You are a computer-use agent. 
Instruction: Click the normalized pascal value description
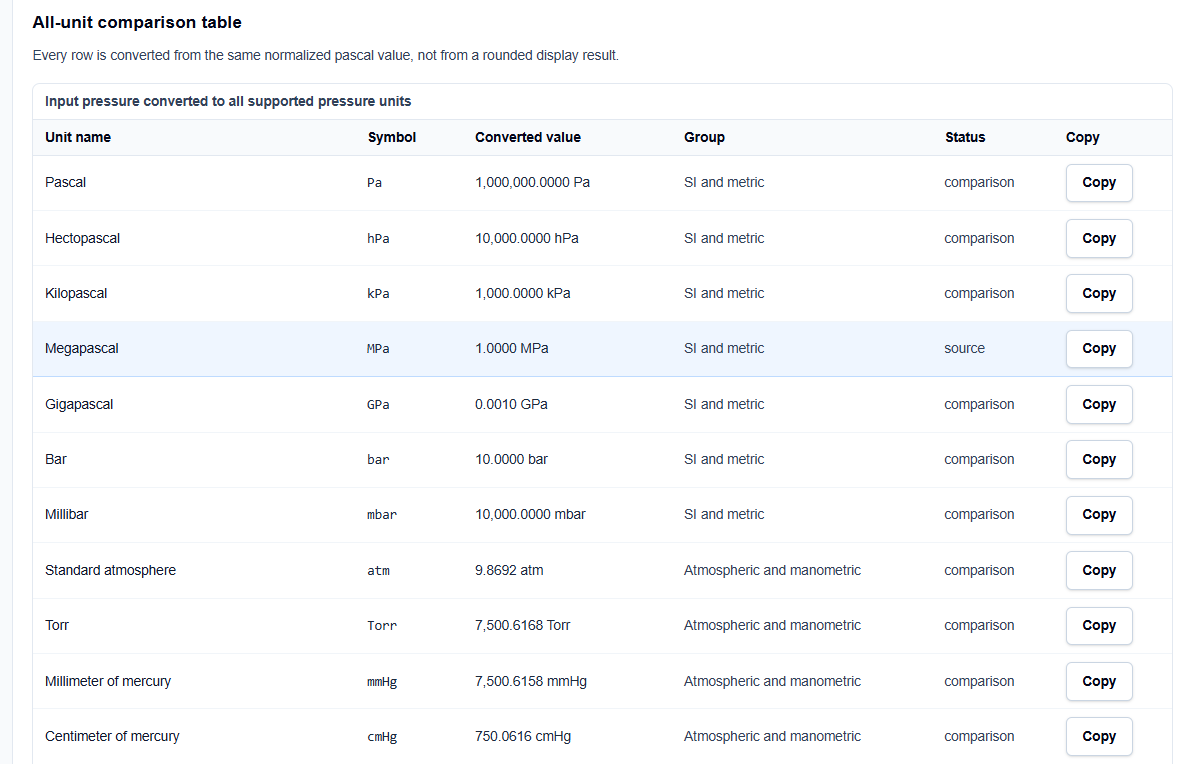325,55
